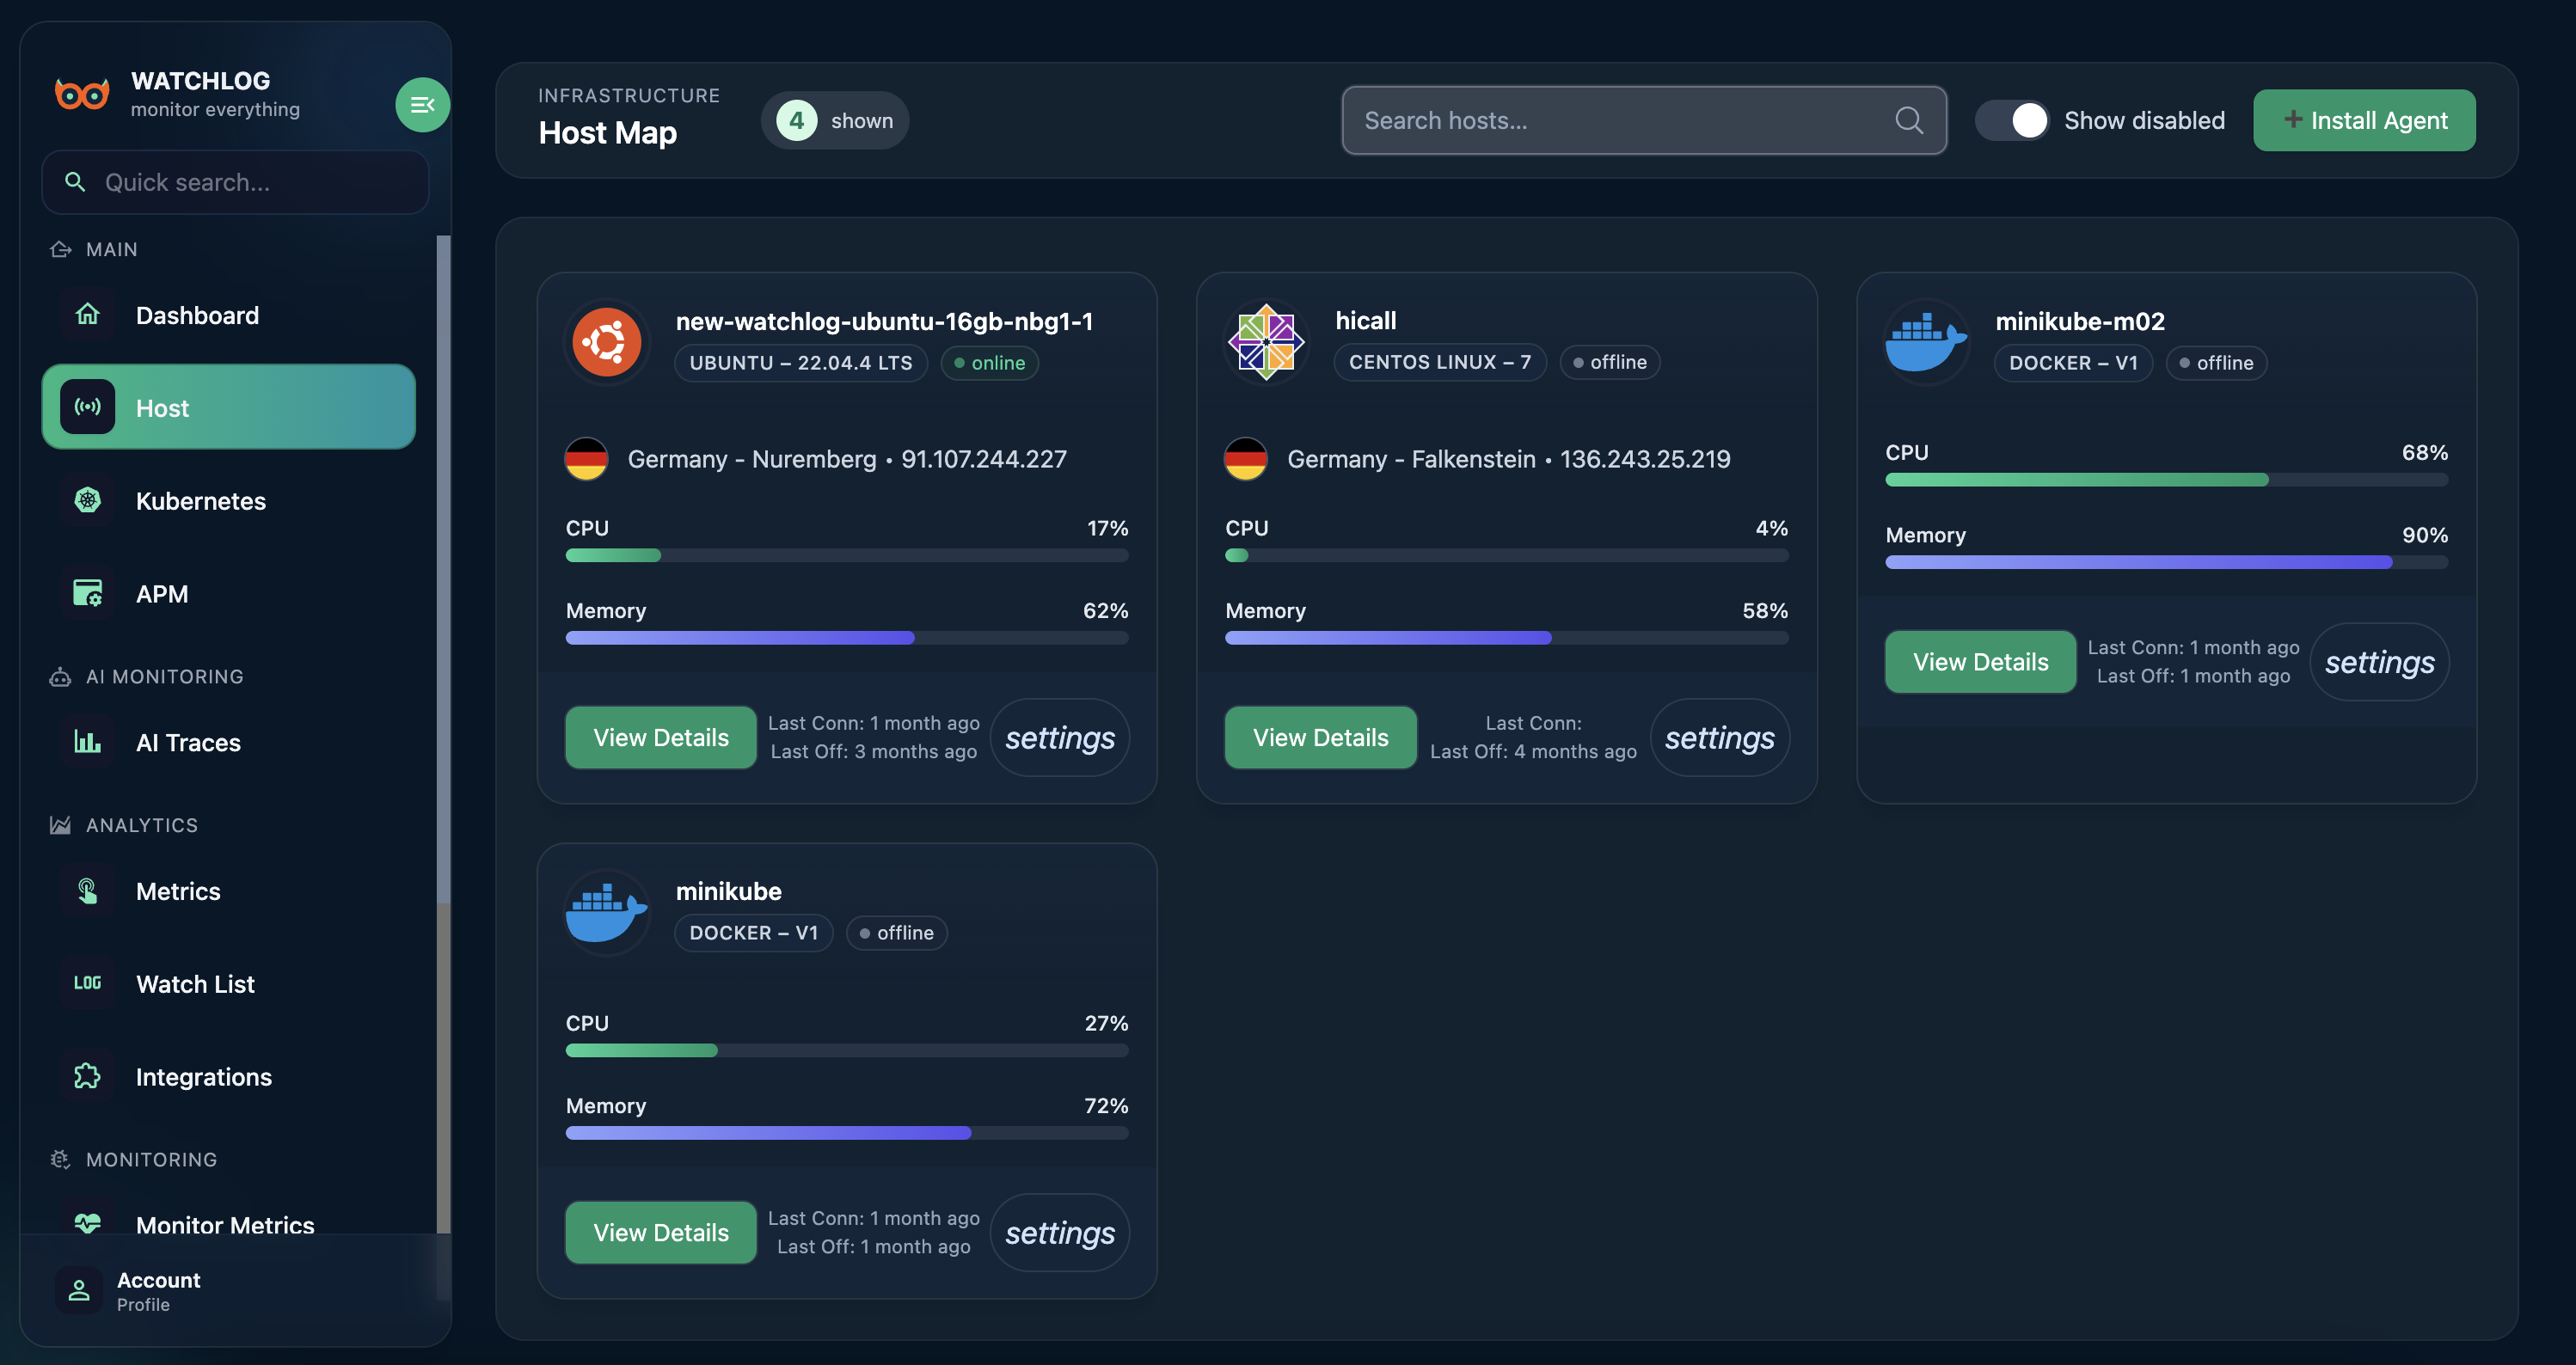Click the Watchlog owl logo

click(82, 95)
